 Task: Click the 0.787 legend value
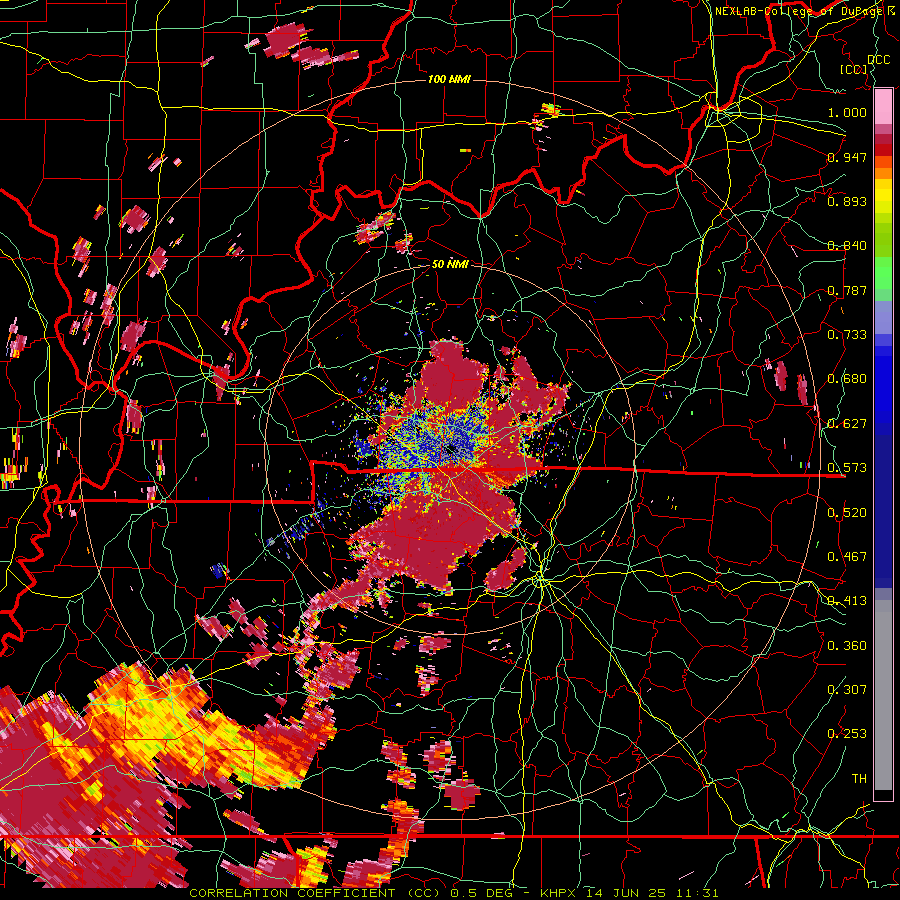(847, 290)
